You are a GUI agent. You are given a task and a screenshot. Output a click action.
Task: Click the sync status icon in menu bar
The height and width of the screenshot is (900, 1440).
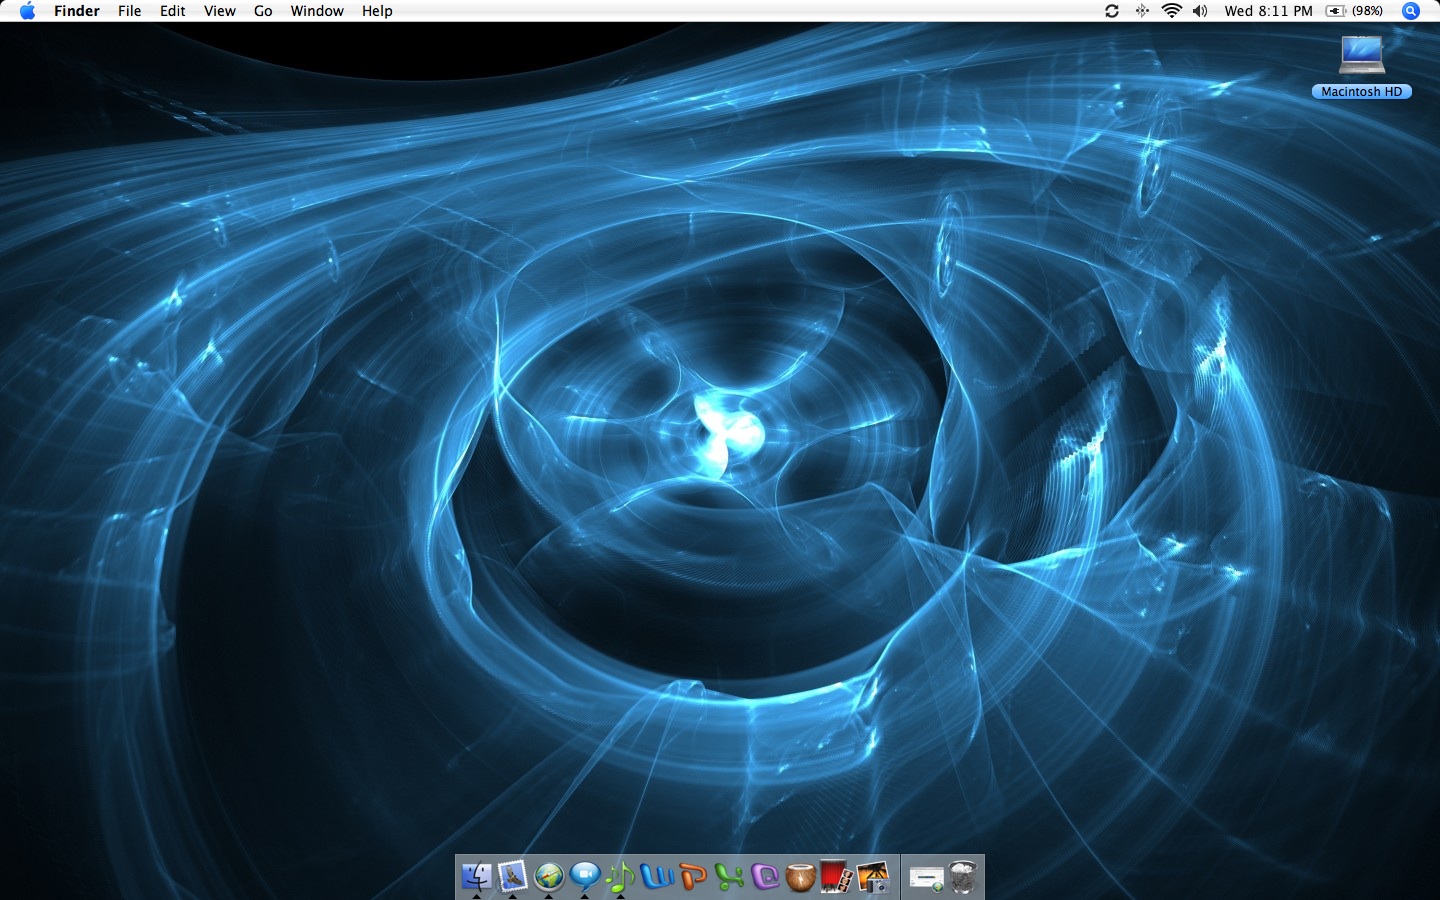1112,11
